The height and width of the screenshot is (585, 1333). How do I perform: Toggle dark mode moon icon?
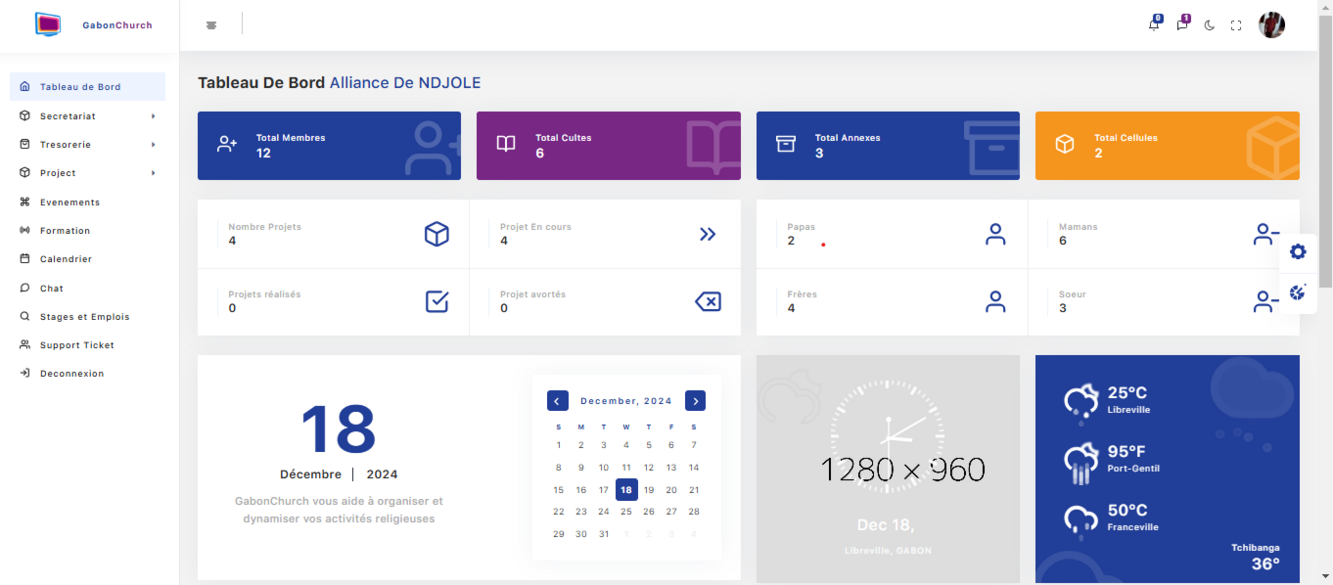[x=1209, y=26]
